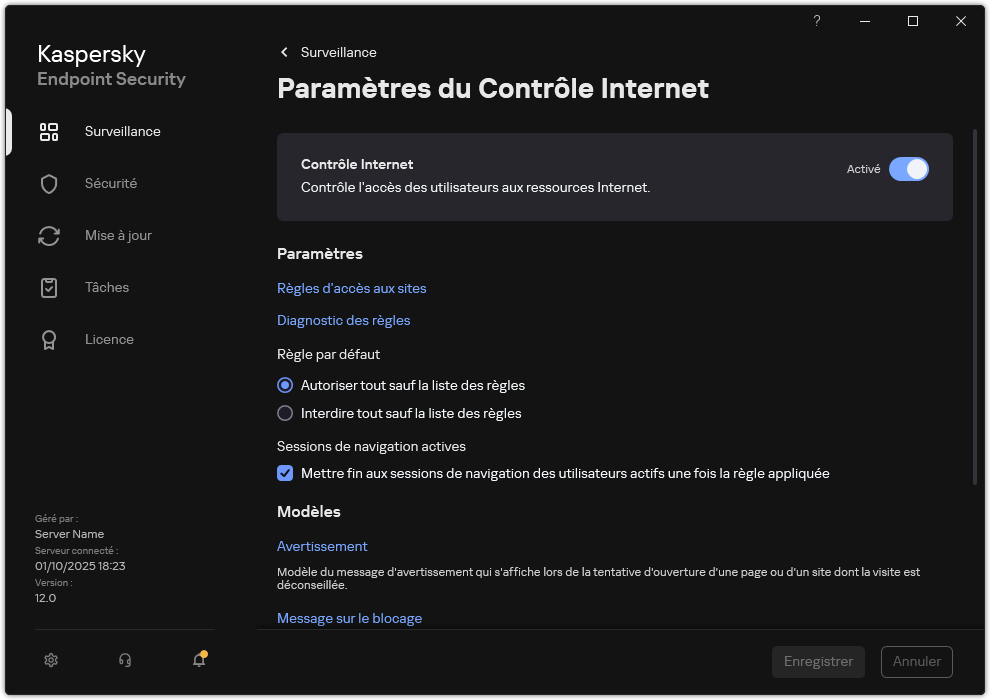Screen dimensions: 990x700
Task: Select the Surveillance sidebar icon
Action: (49, 131)
